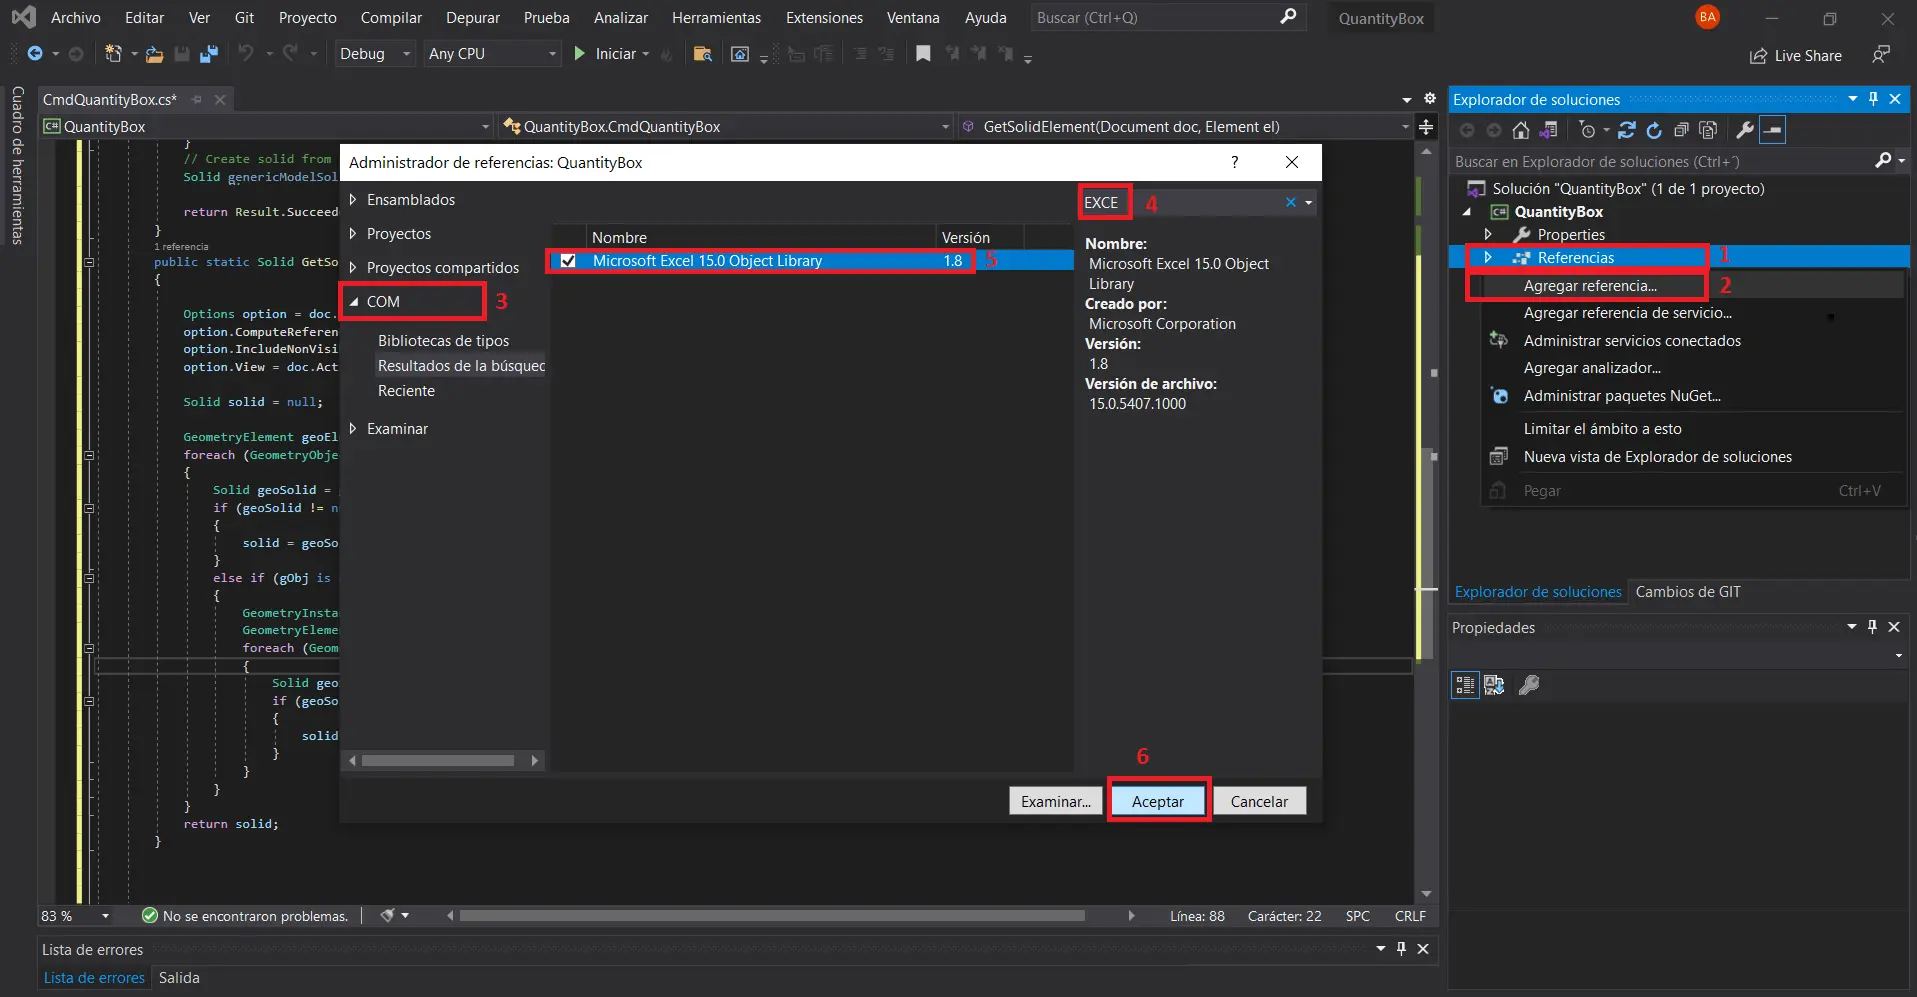The width and height of the screenshot is (1917, 997).
Task: Click the Sync with active document icon
Action: (1627, 130)
